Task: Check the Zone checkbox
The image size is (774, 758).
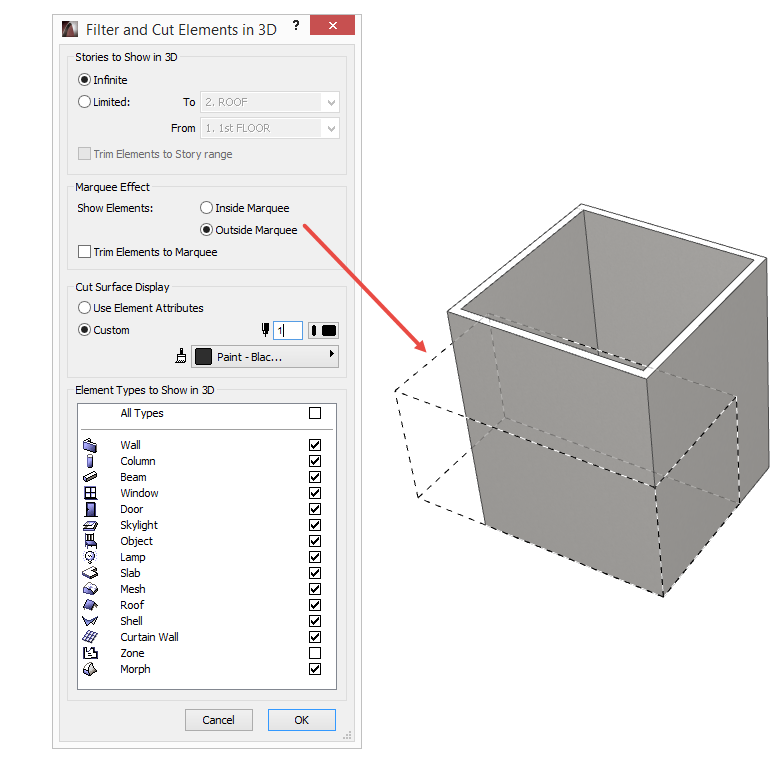Action: 315,653
